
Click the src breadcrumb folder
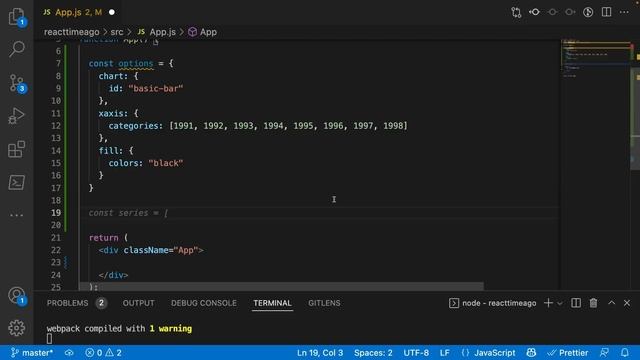[x=117, y=32]
